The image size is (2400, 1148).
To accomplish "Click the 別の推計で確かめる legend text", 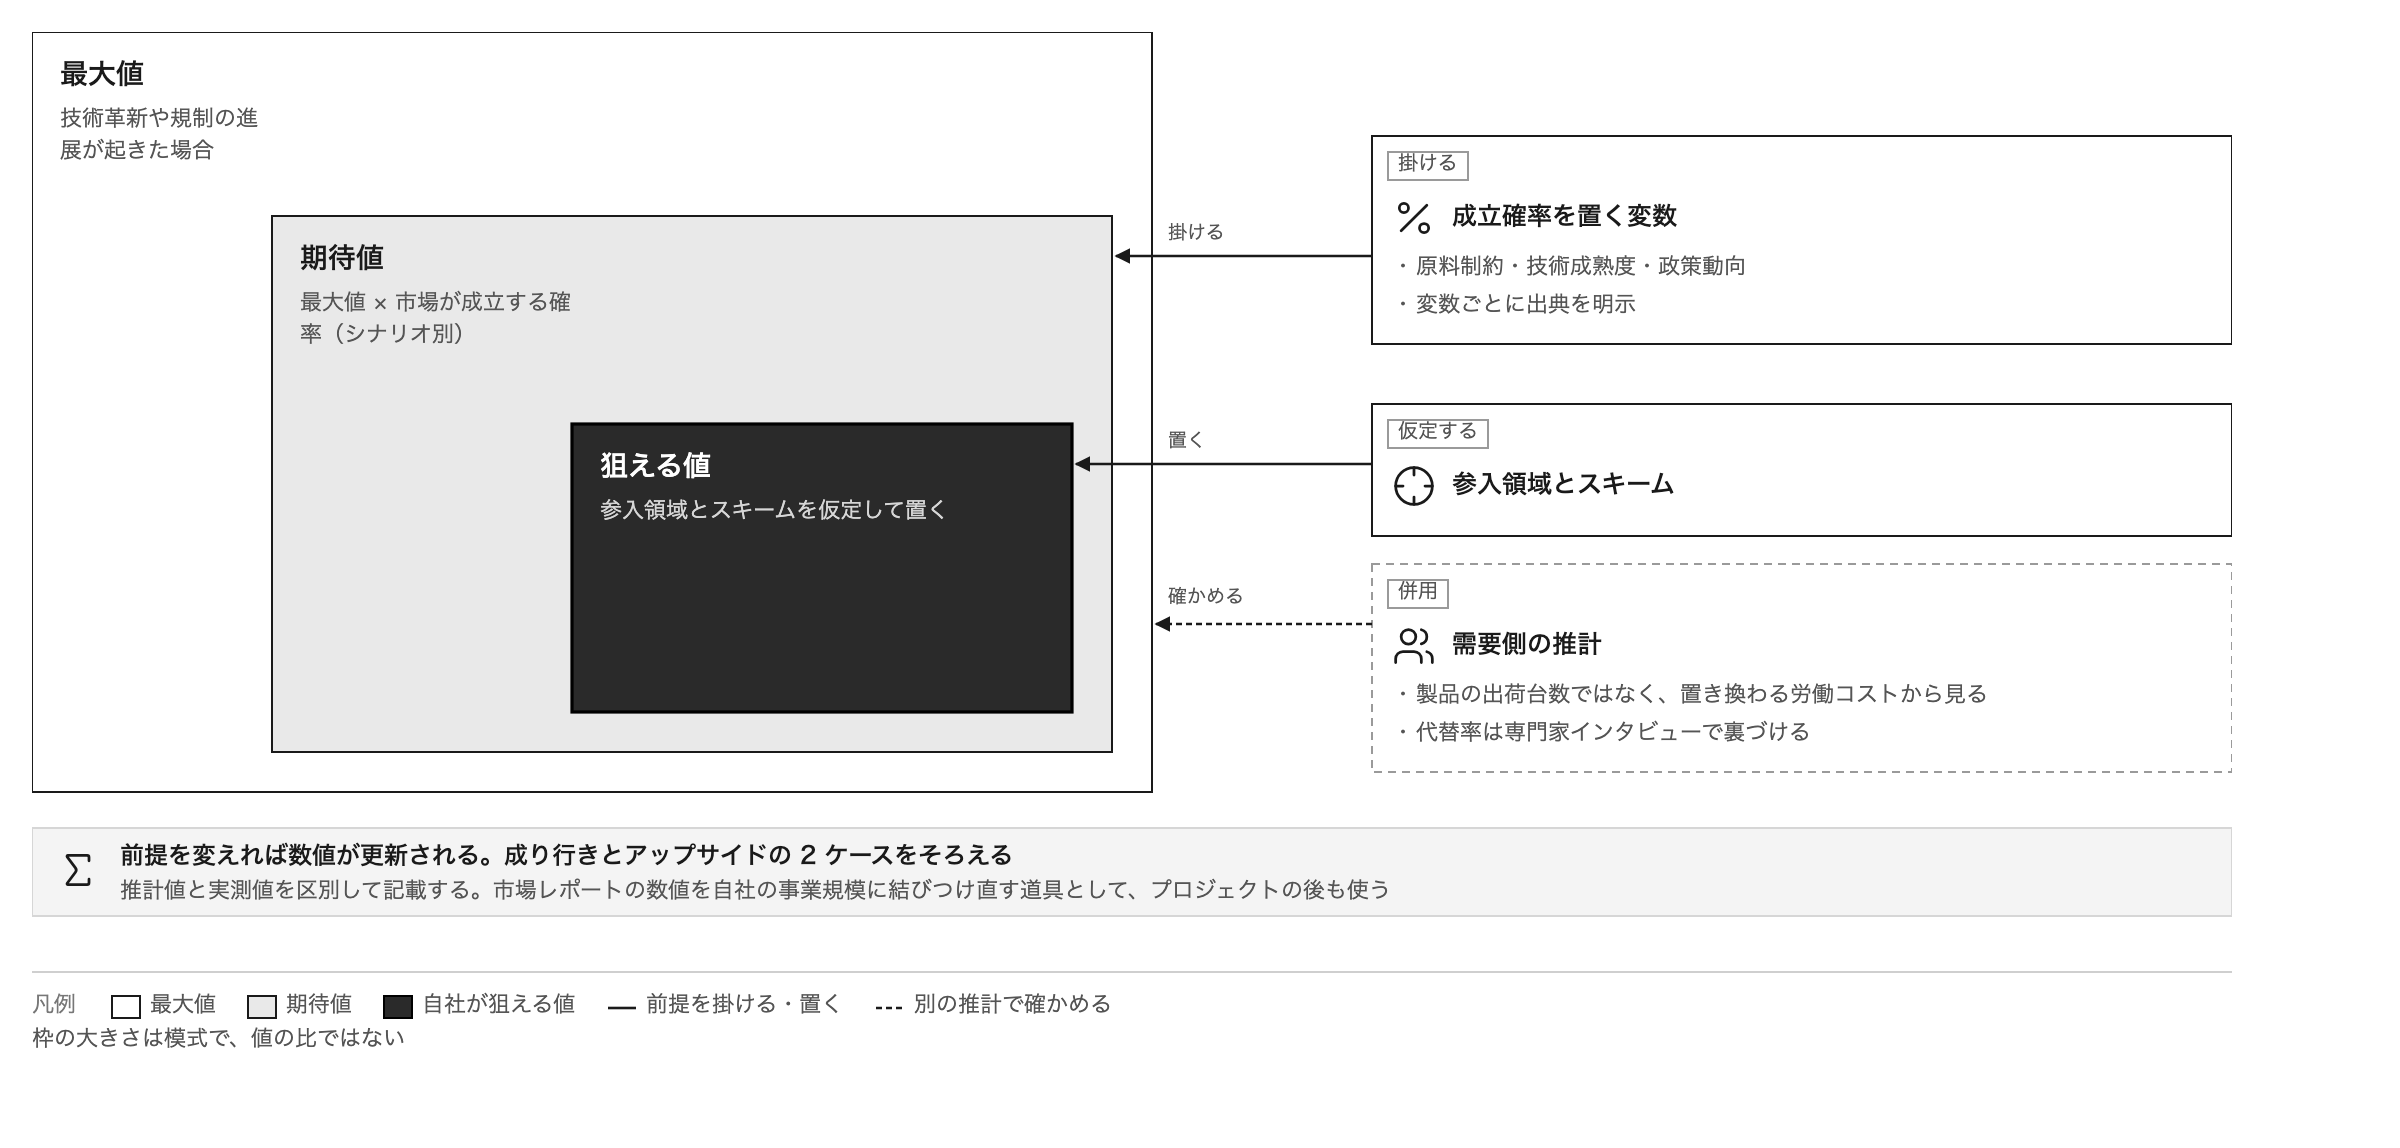I will [x=1012, y=1004].
